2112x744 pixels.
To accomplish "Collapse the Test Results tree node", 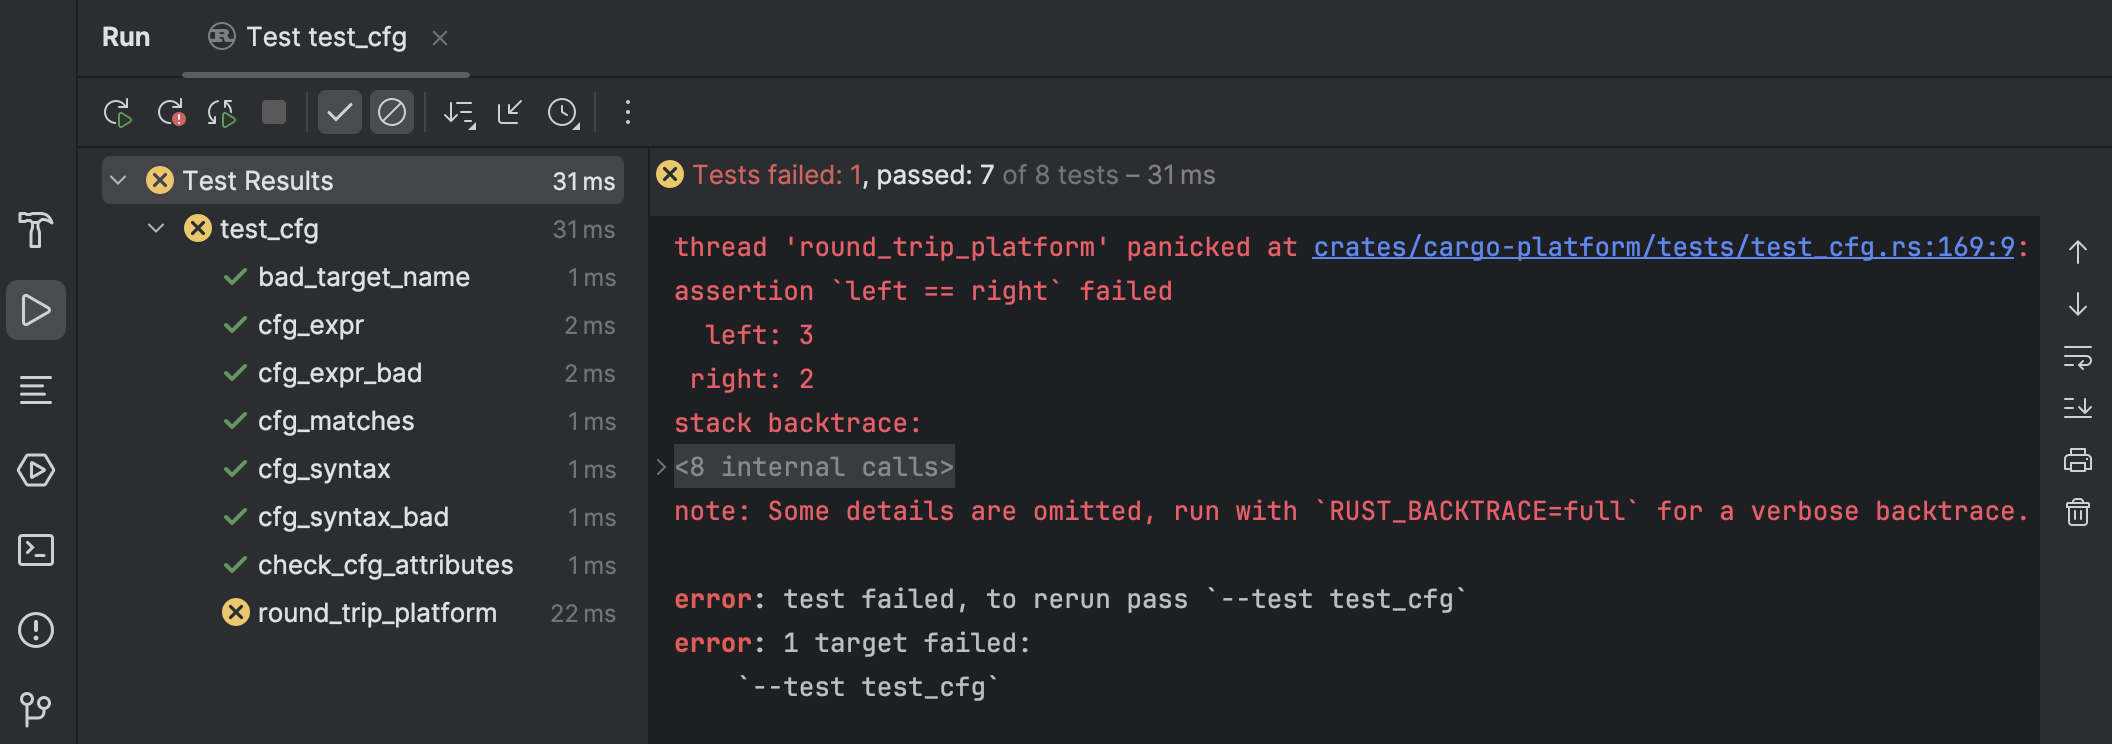I will pyautogui.click(x=118, y=180).
